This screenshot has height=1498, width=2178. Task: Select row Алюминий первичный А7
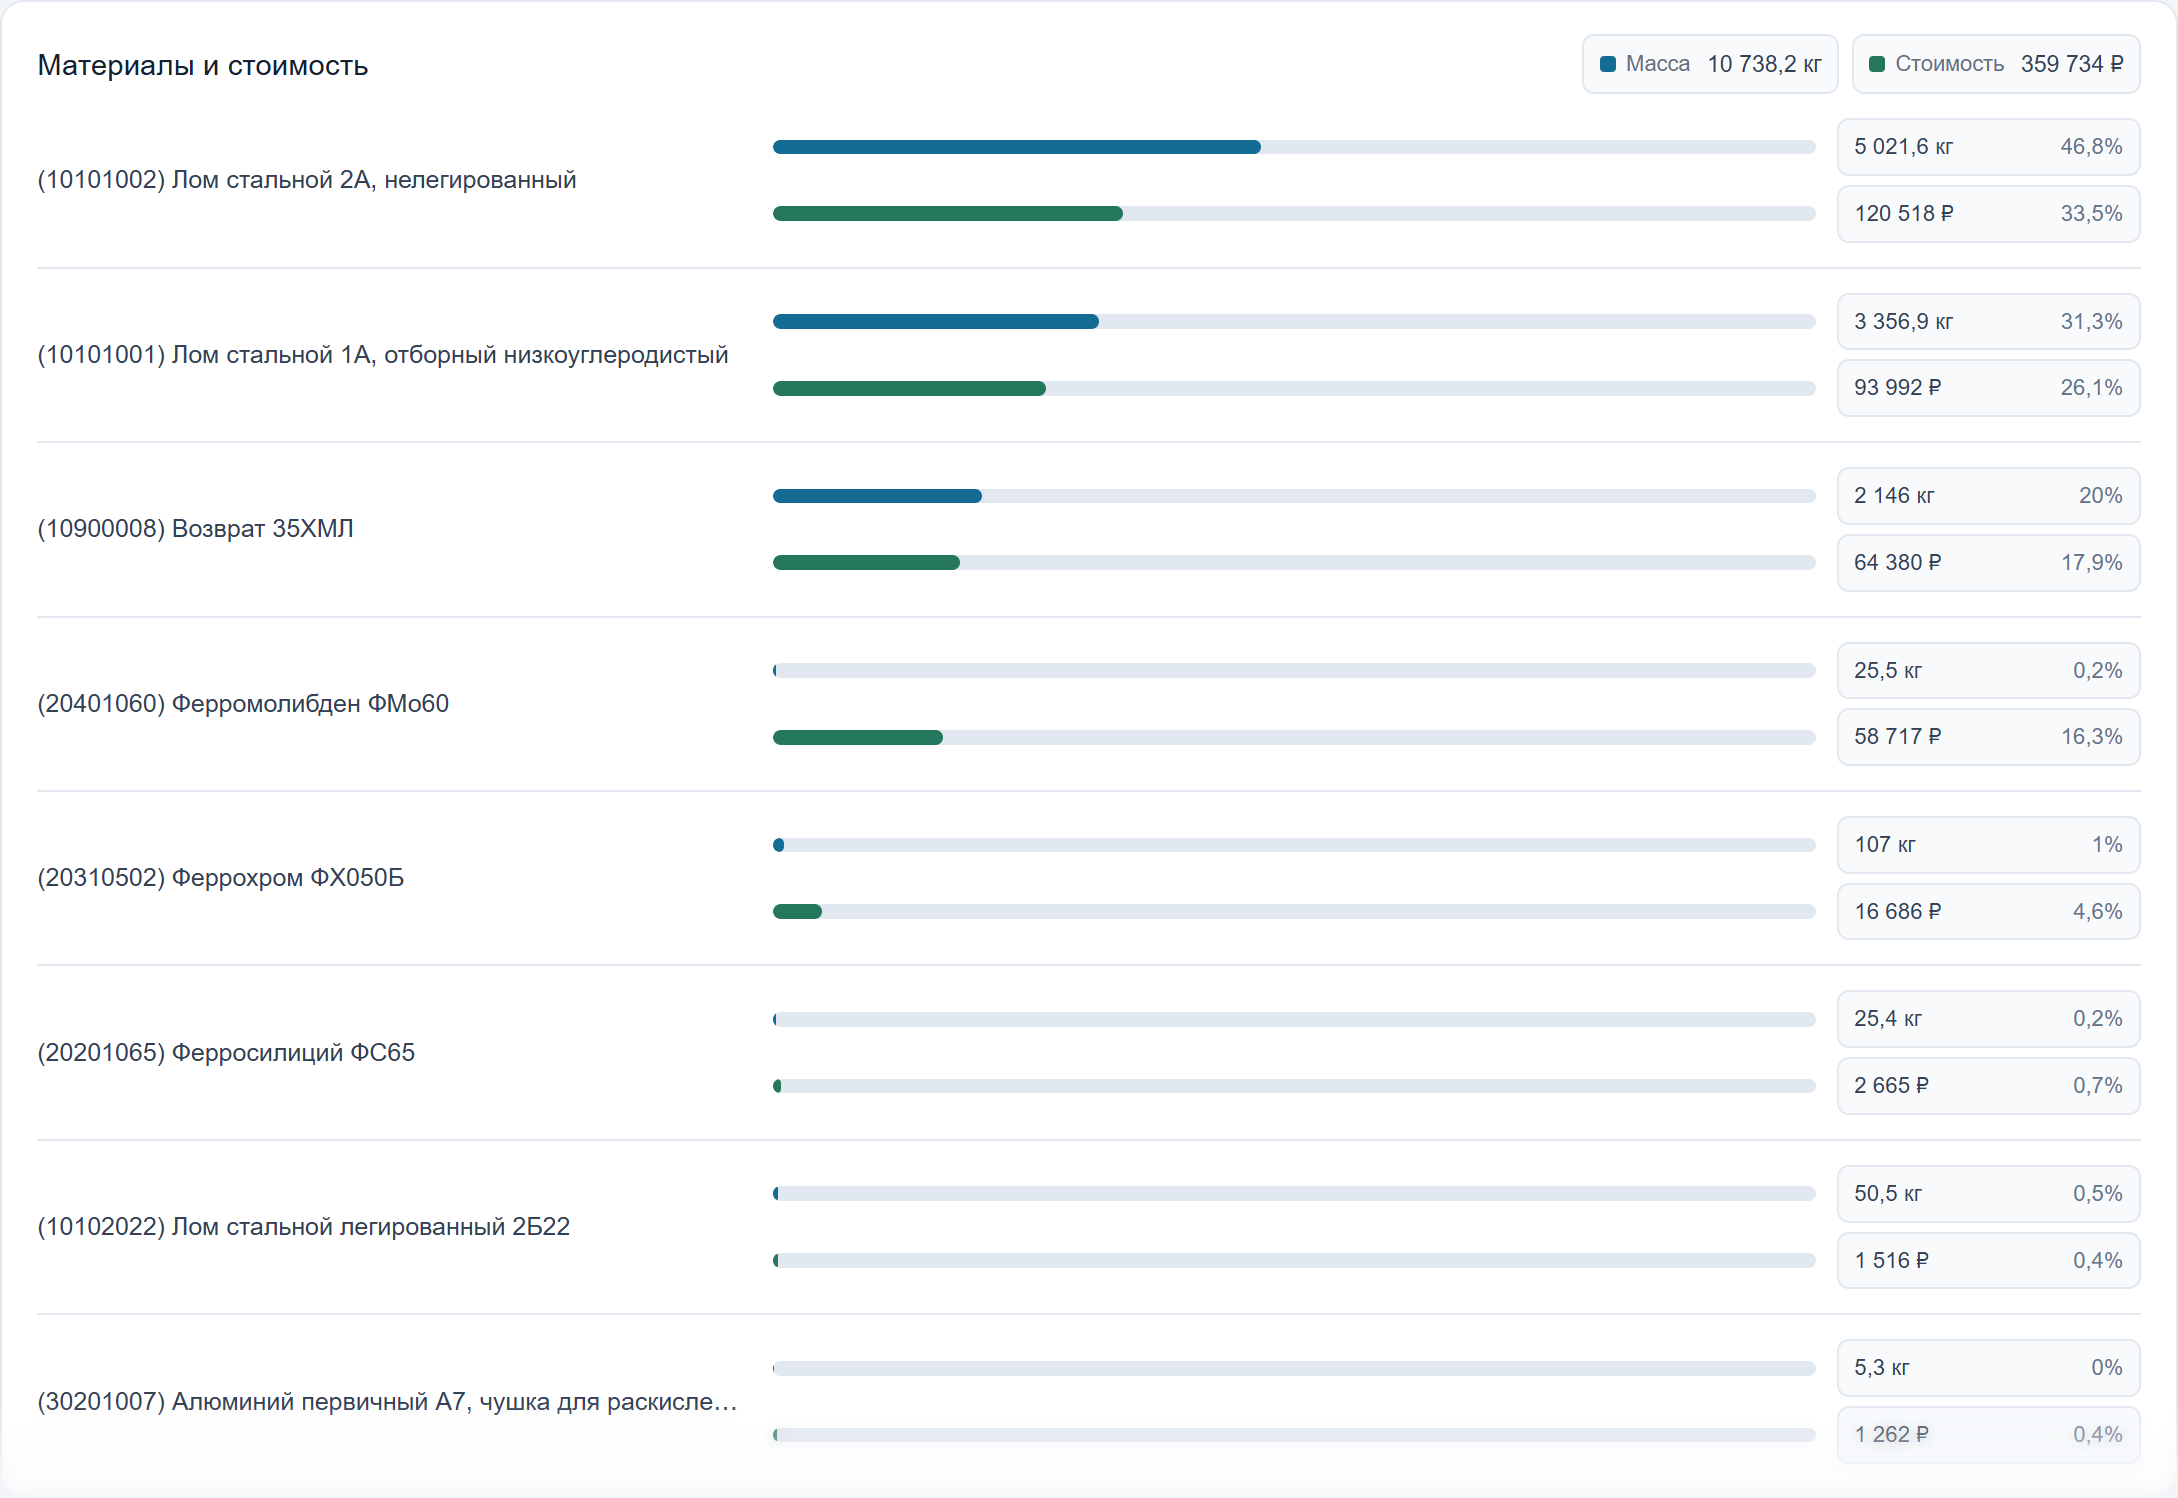click(1089, 1402)
